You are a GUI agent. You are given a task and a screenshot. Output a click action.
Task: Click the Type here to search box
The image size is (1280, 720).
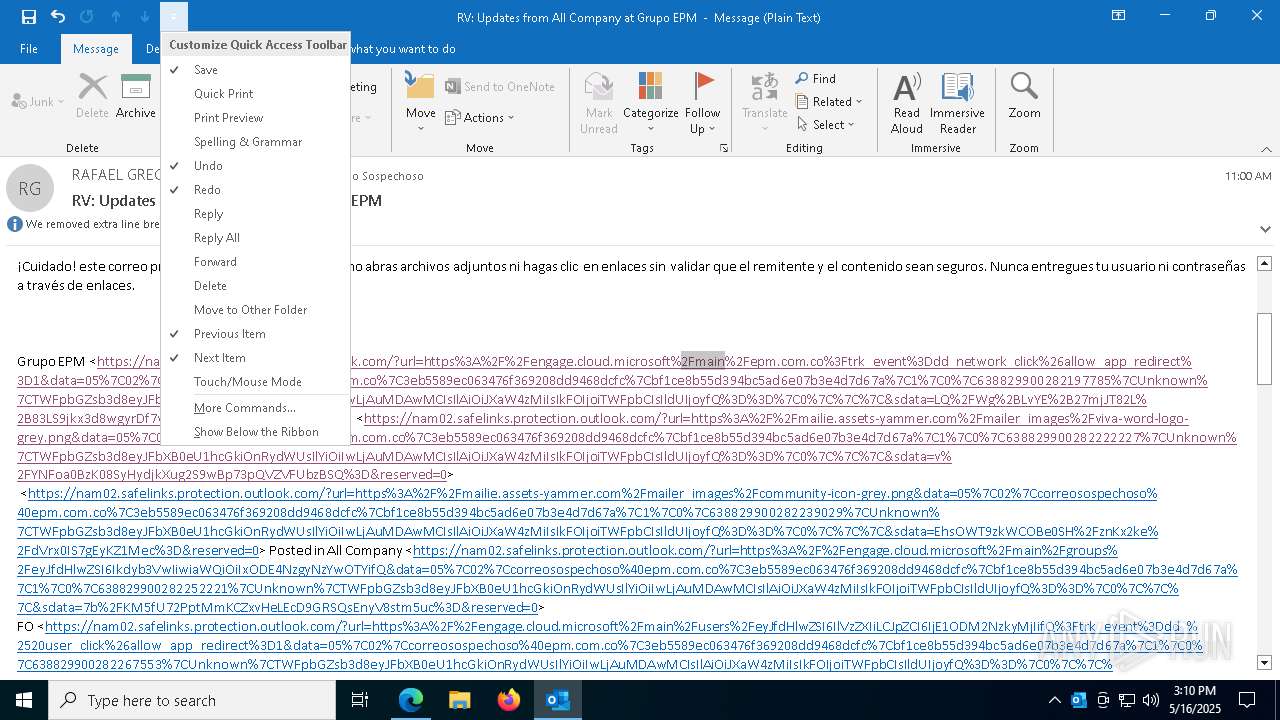pyautogui.click(x=192, y=700)
